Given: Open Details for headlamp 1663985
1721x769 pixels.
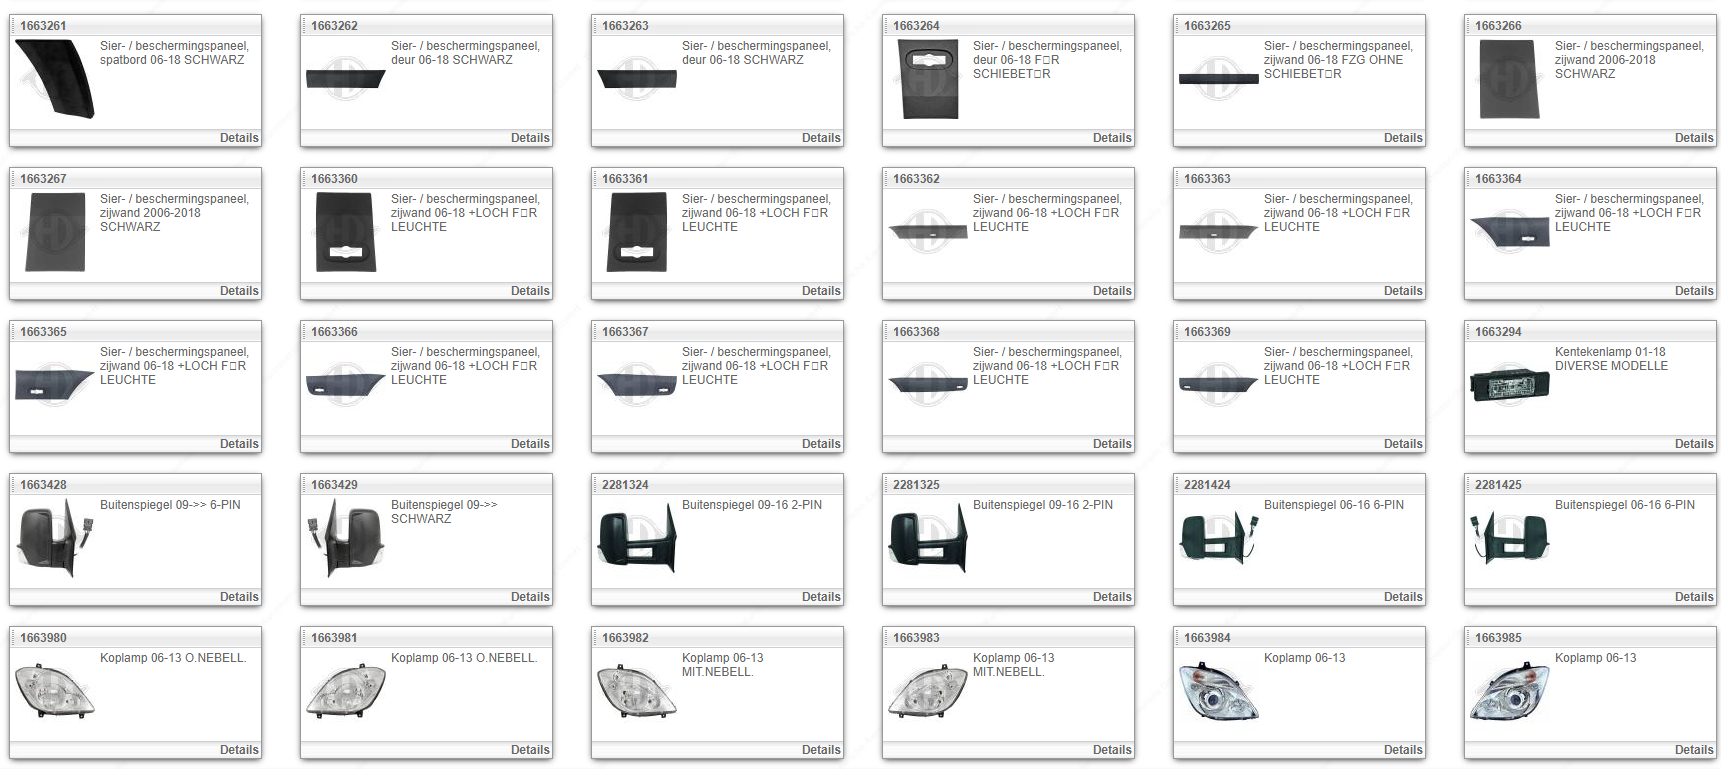Looking at the screenshot, I should (1694, 750).
